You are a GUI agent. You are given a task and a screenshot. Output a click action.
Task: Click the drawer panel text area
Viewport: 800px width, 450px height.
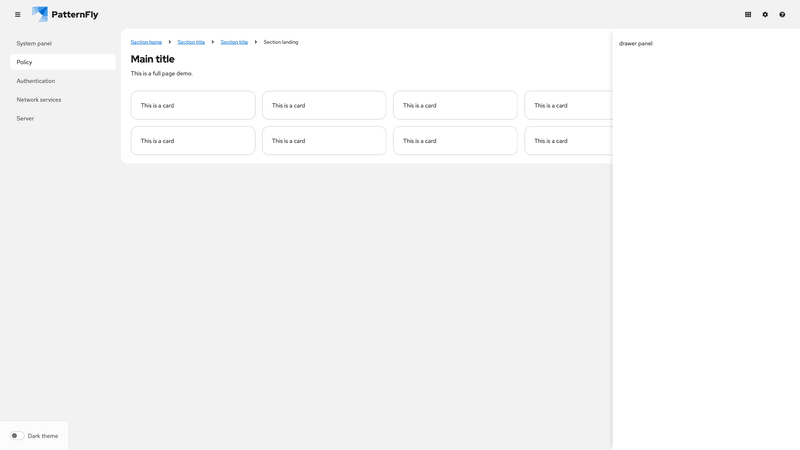[x=636, y=44]
